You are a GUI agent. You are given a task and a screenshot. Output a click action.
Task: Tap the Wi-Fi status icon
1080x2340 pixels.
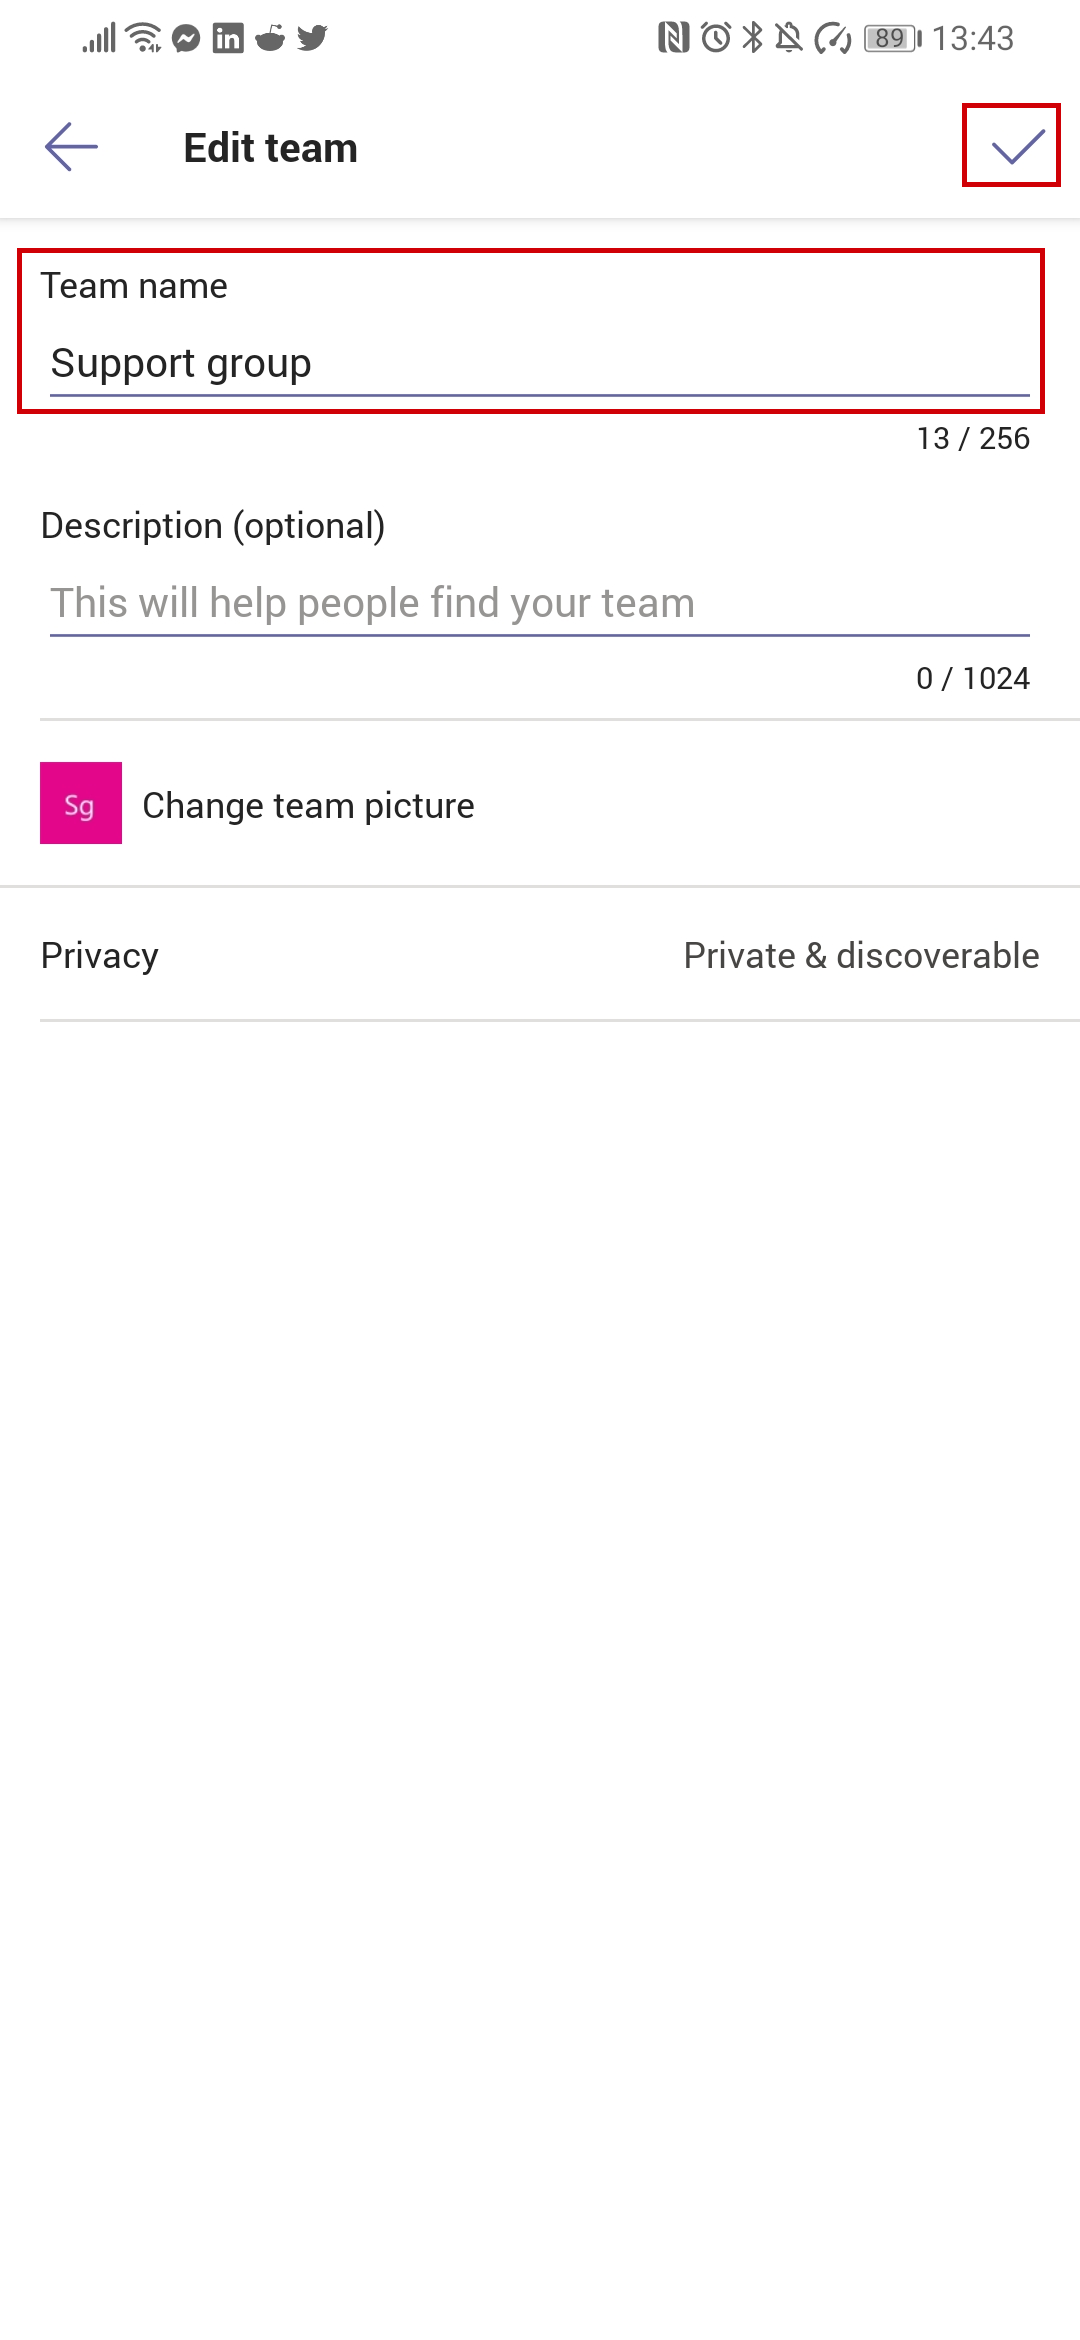[145, 38]
